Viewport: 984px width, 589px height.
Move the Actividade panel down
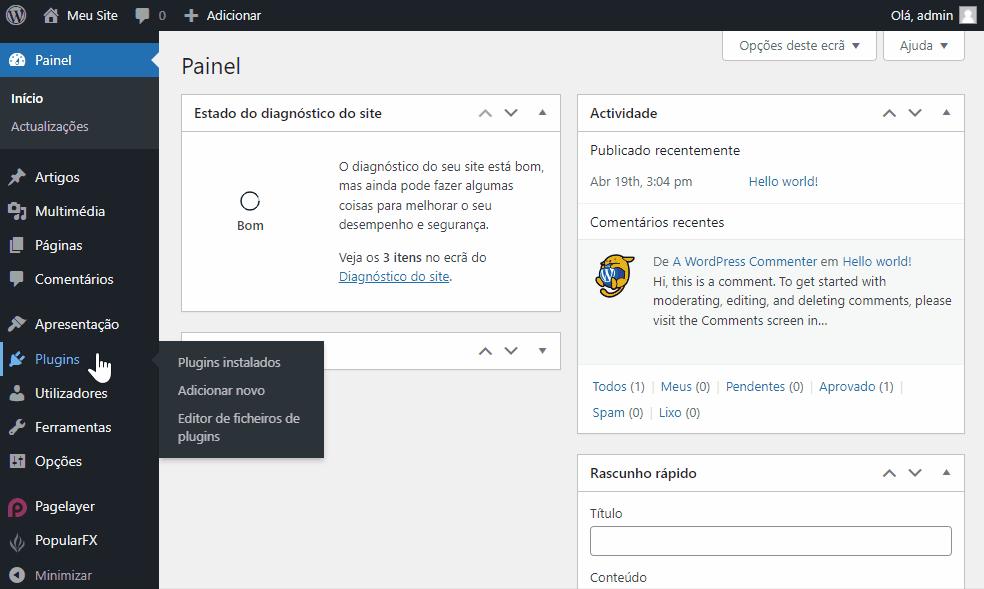tap(916, 114)
